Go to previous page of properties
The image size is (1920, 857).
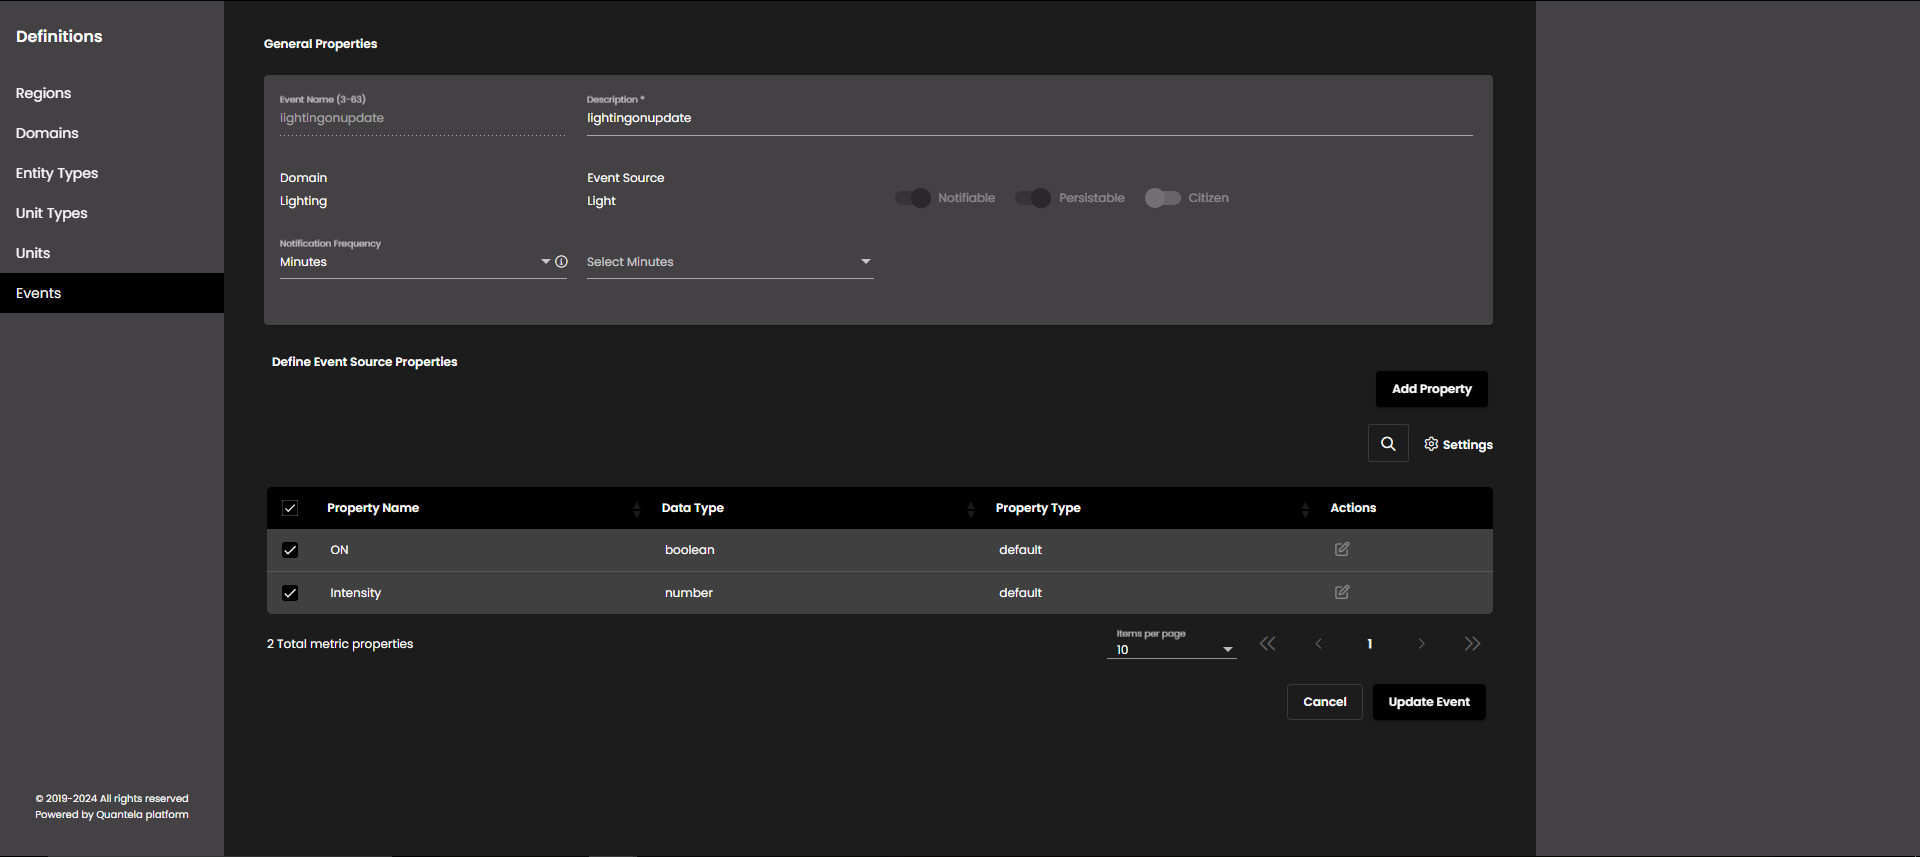1319,644
